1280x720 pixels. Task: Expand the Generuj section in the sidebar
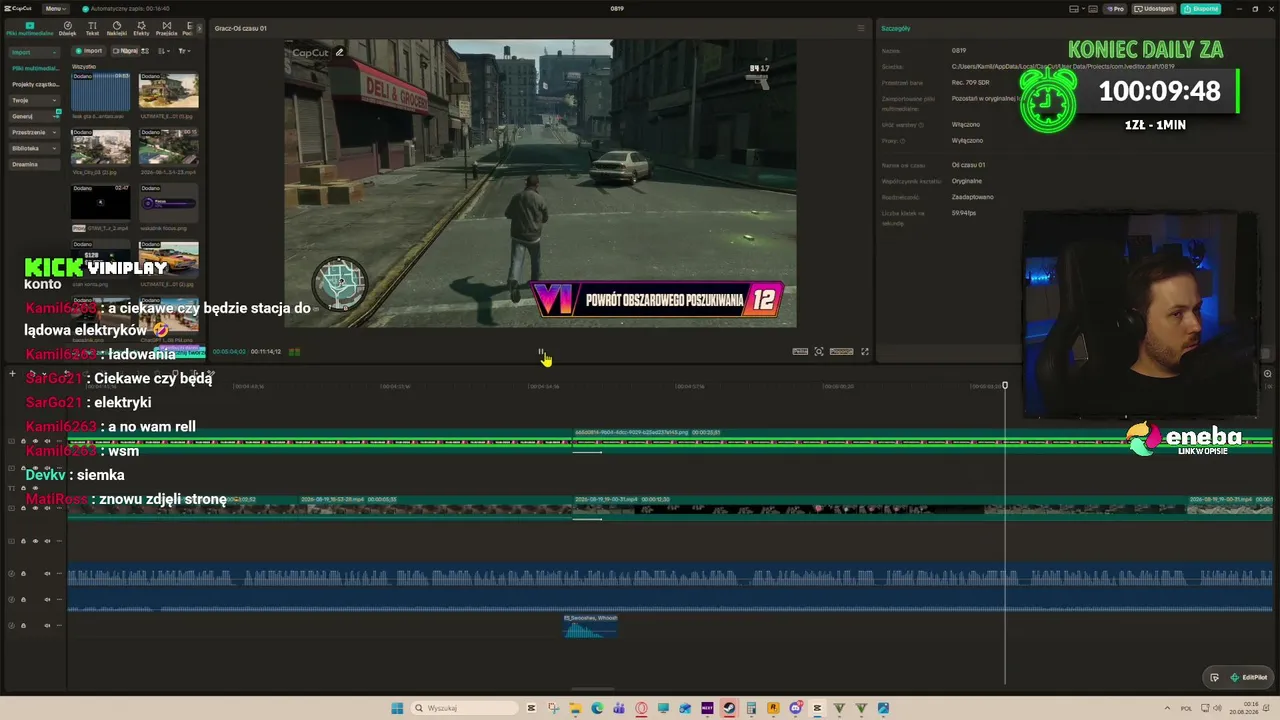56,116
